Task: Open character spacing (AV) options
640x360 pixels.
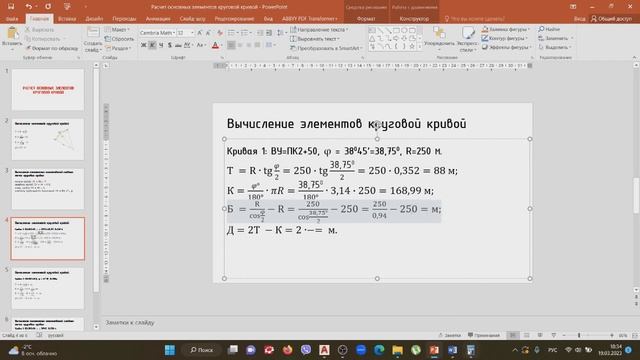Action: (x=188, y=45)
